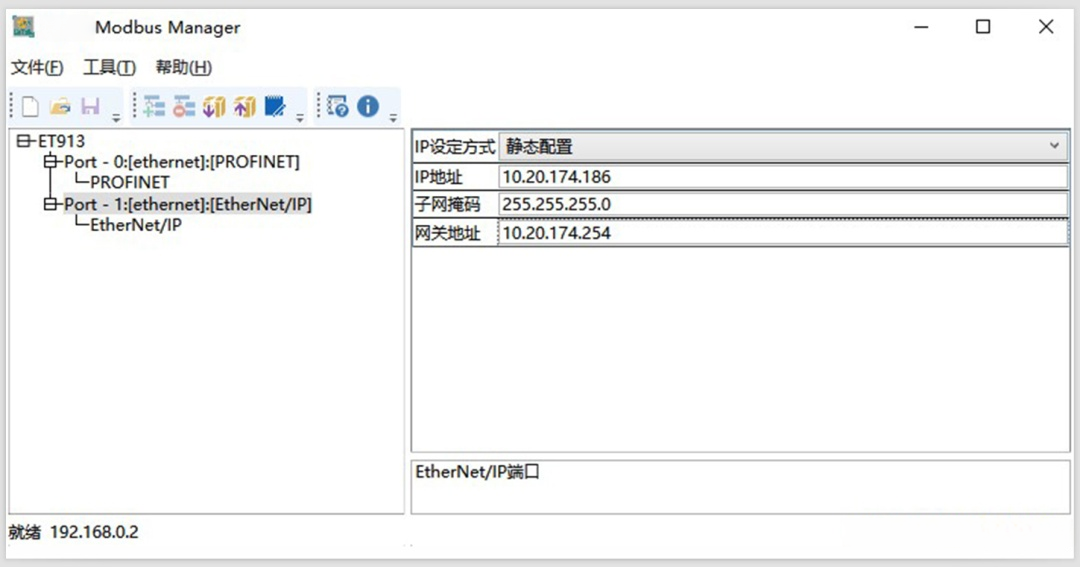Maximize the Modbus Manager window

click(x=983, y=27)
